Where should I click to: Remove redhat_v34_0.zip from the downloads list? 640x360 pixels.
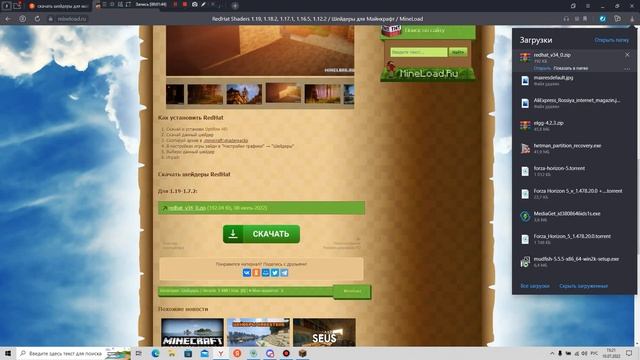click(x=627, y=55)
